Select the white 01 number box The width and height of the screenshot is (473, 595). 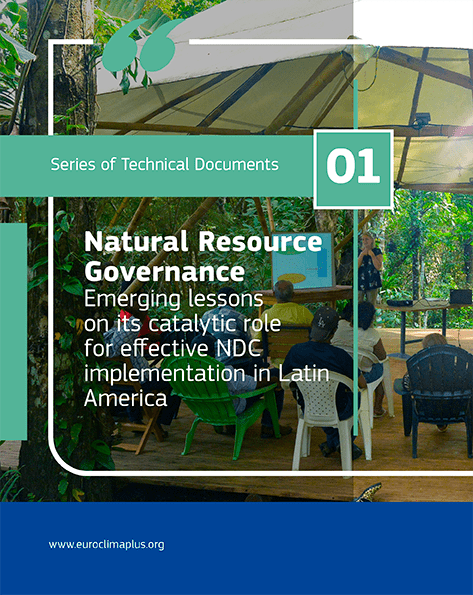pos(353,169)
